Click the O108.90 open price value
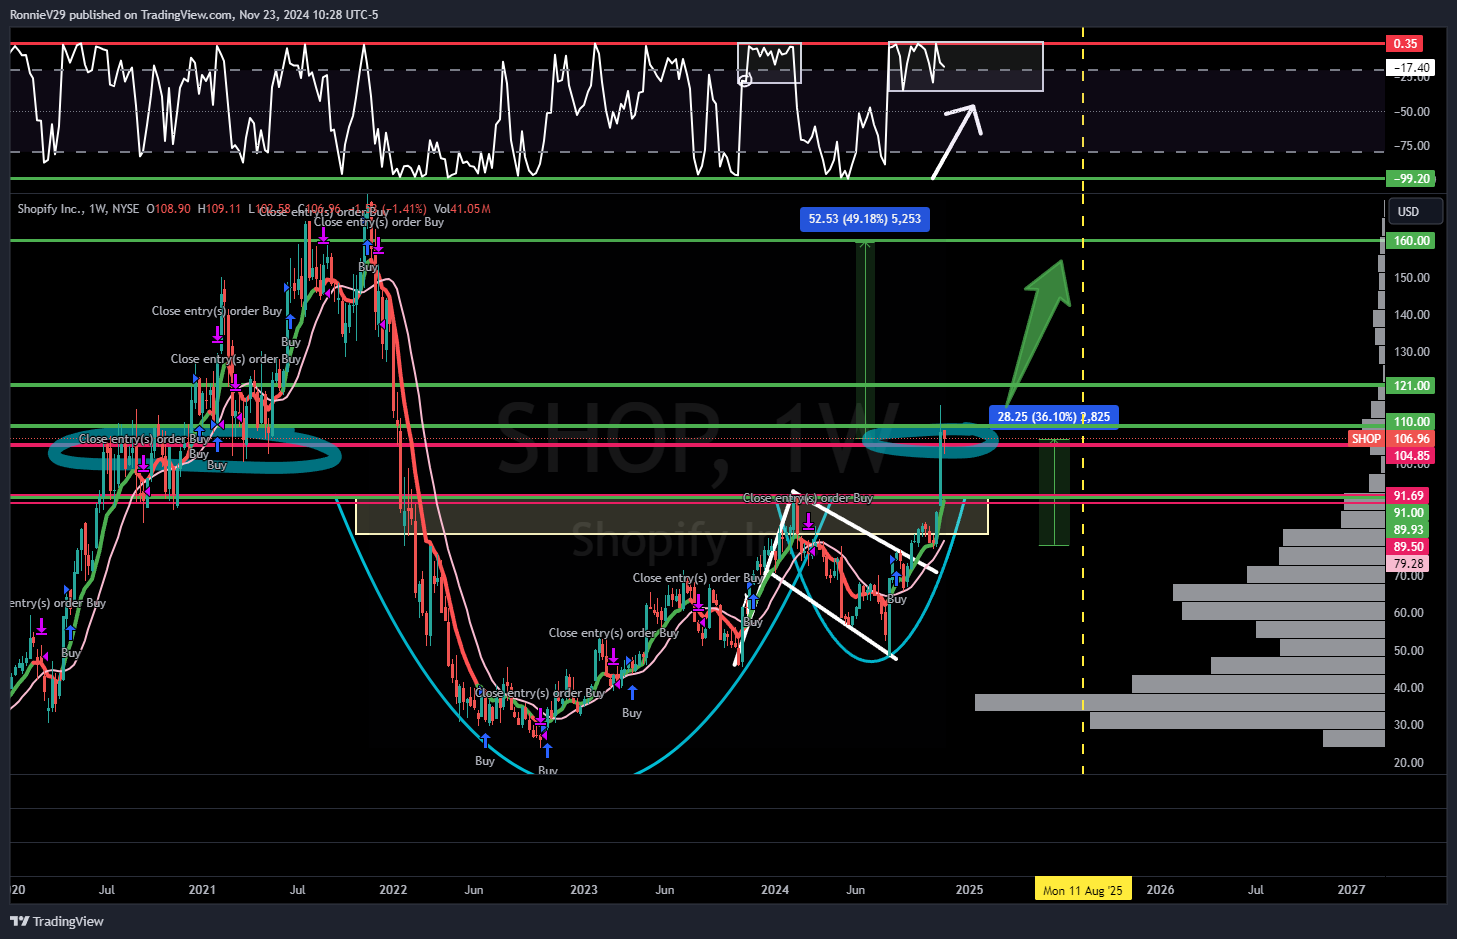Viewport: 1457px width, 939px height. click(x=168, y=209)
